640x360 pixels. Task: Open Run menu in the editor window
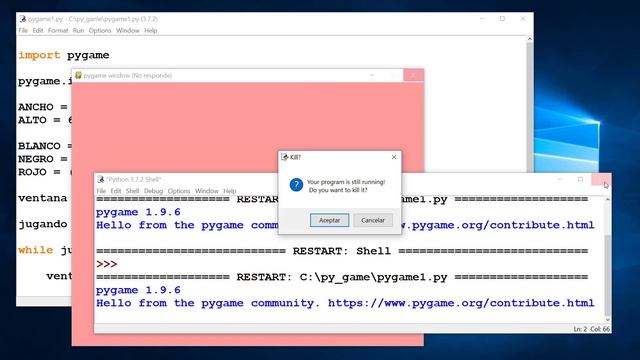tap(78, 31)
